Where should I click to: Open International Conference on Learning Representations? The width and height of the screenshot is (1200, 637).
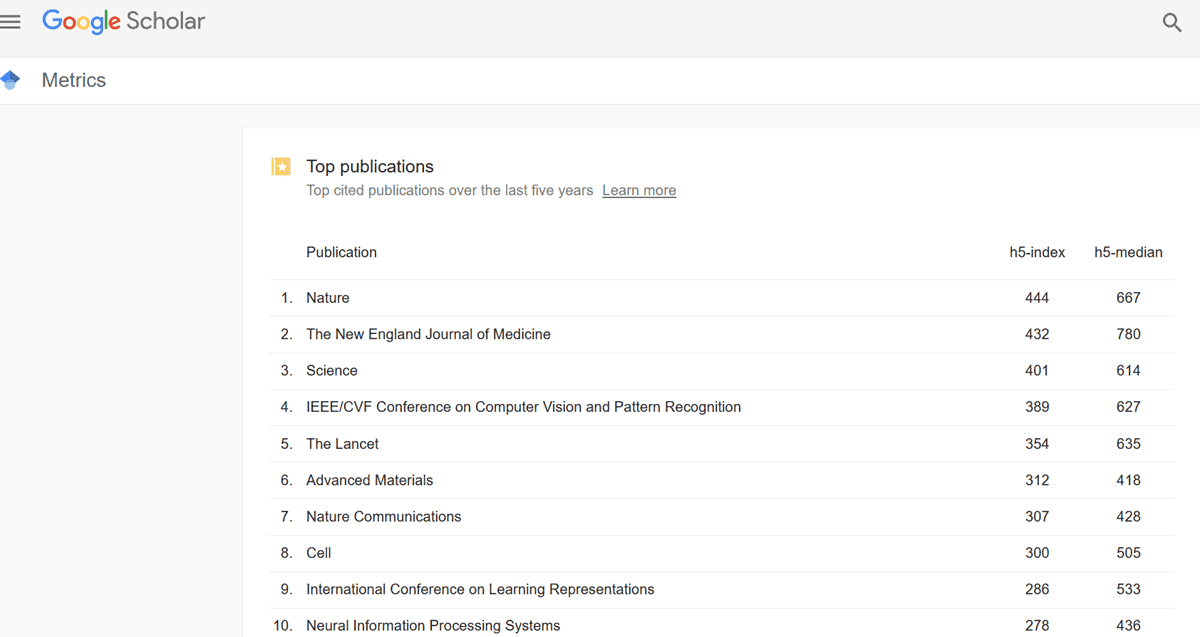pos(480,589)
